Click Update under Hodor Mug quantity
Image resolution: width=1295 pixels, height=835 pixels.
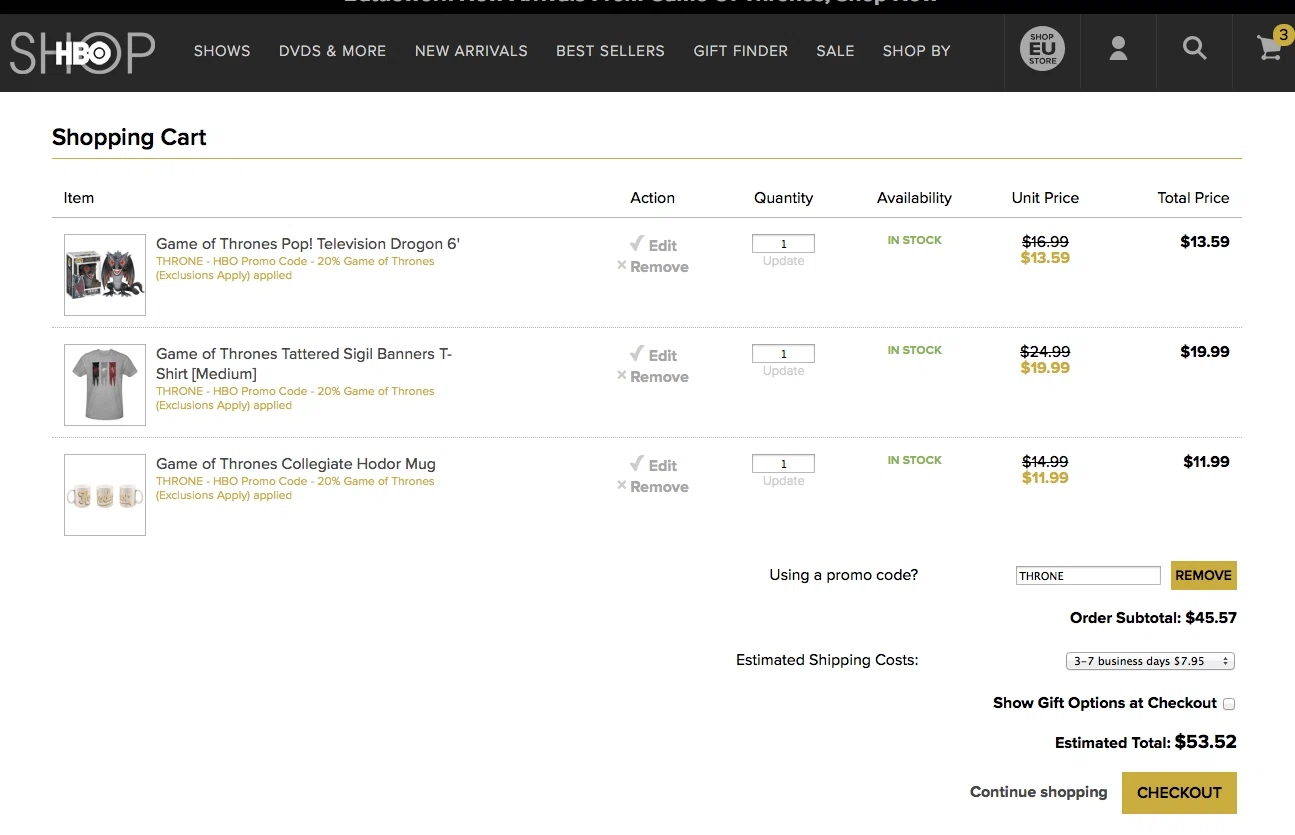pyautogui.click(x=783, y=481)
